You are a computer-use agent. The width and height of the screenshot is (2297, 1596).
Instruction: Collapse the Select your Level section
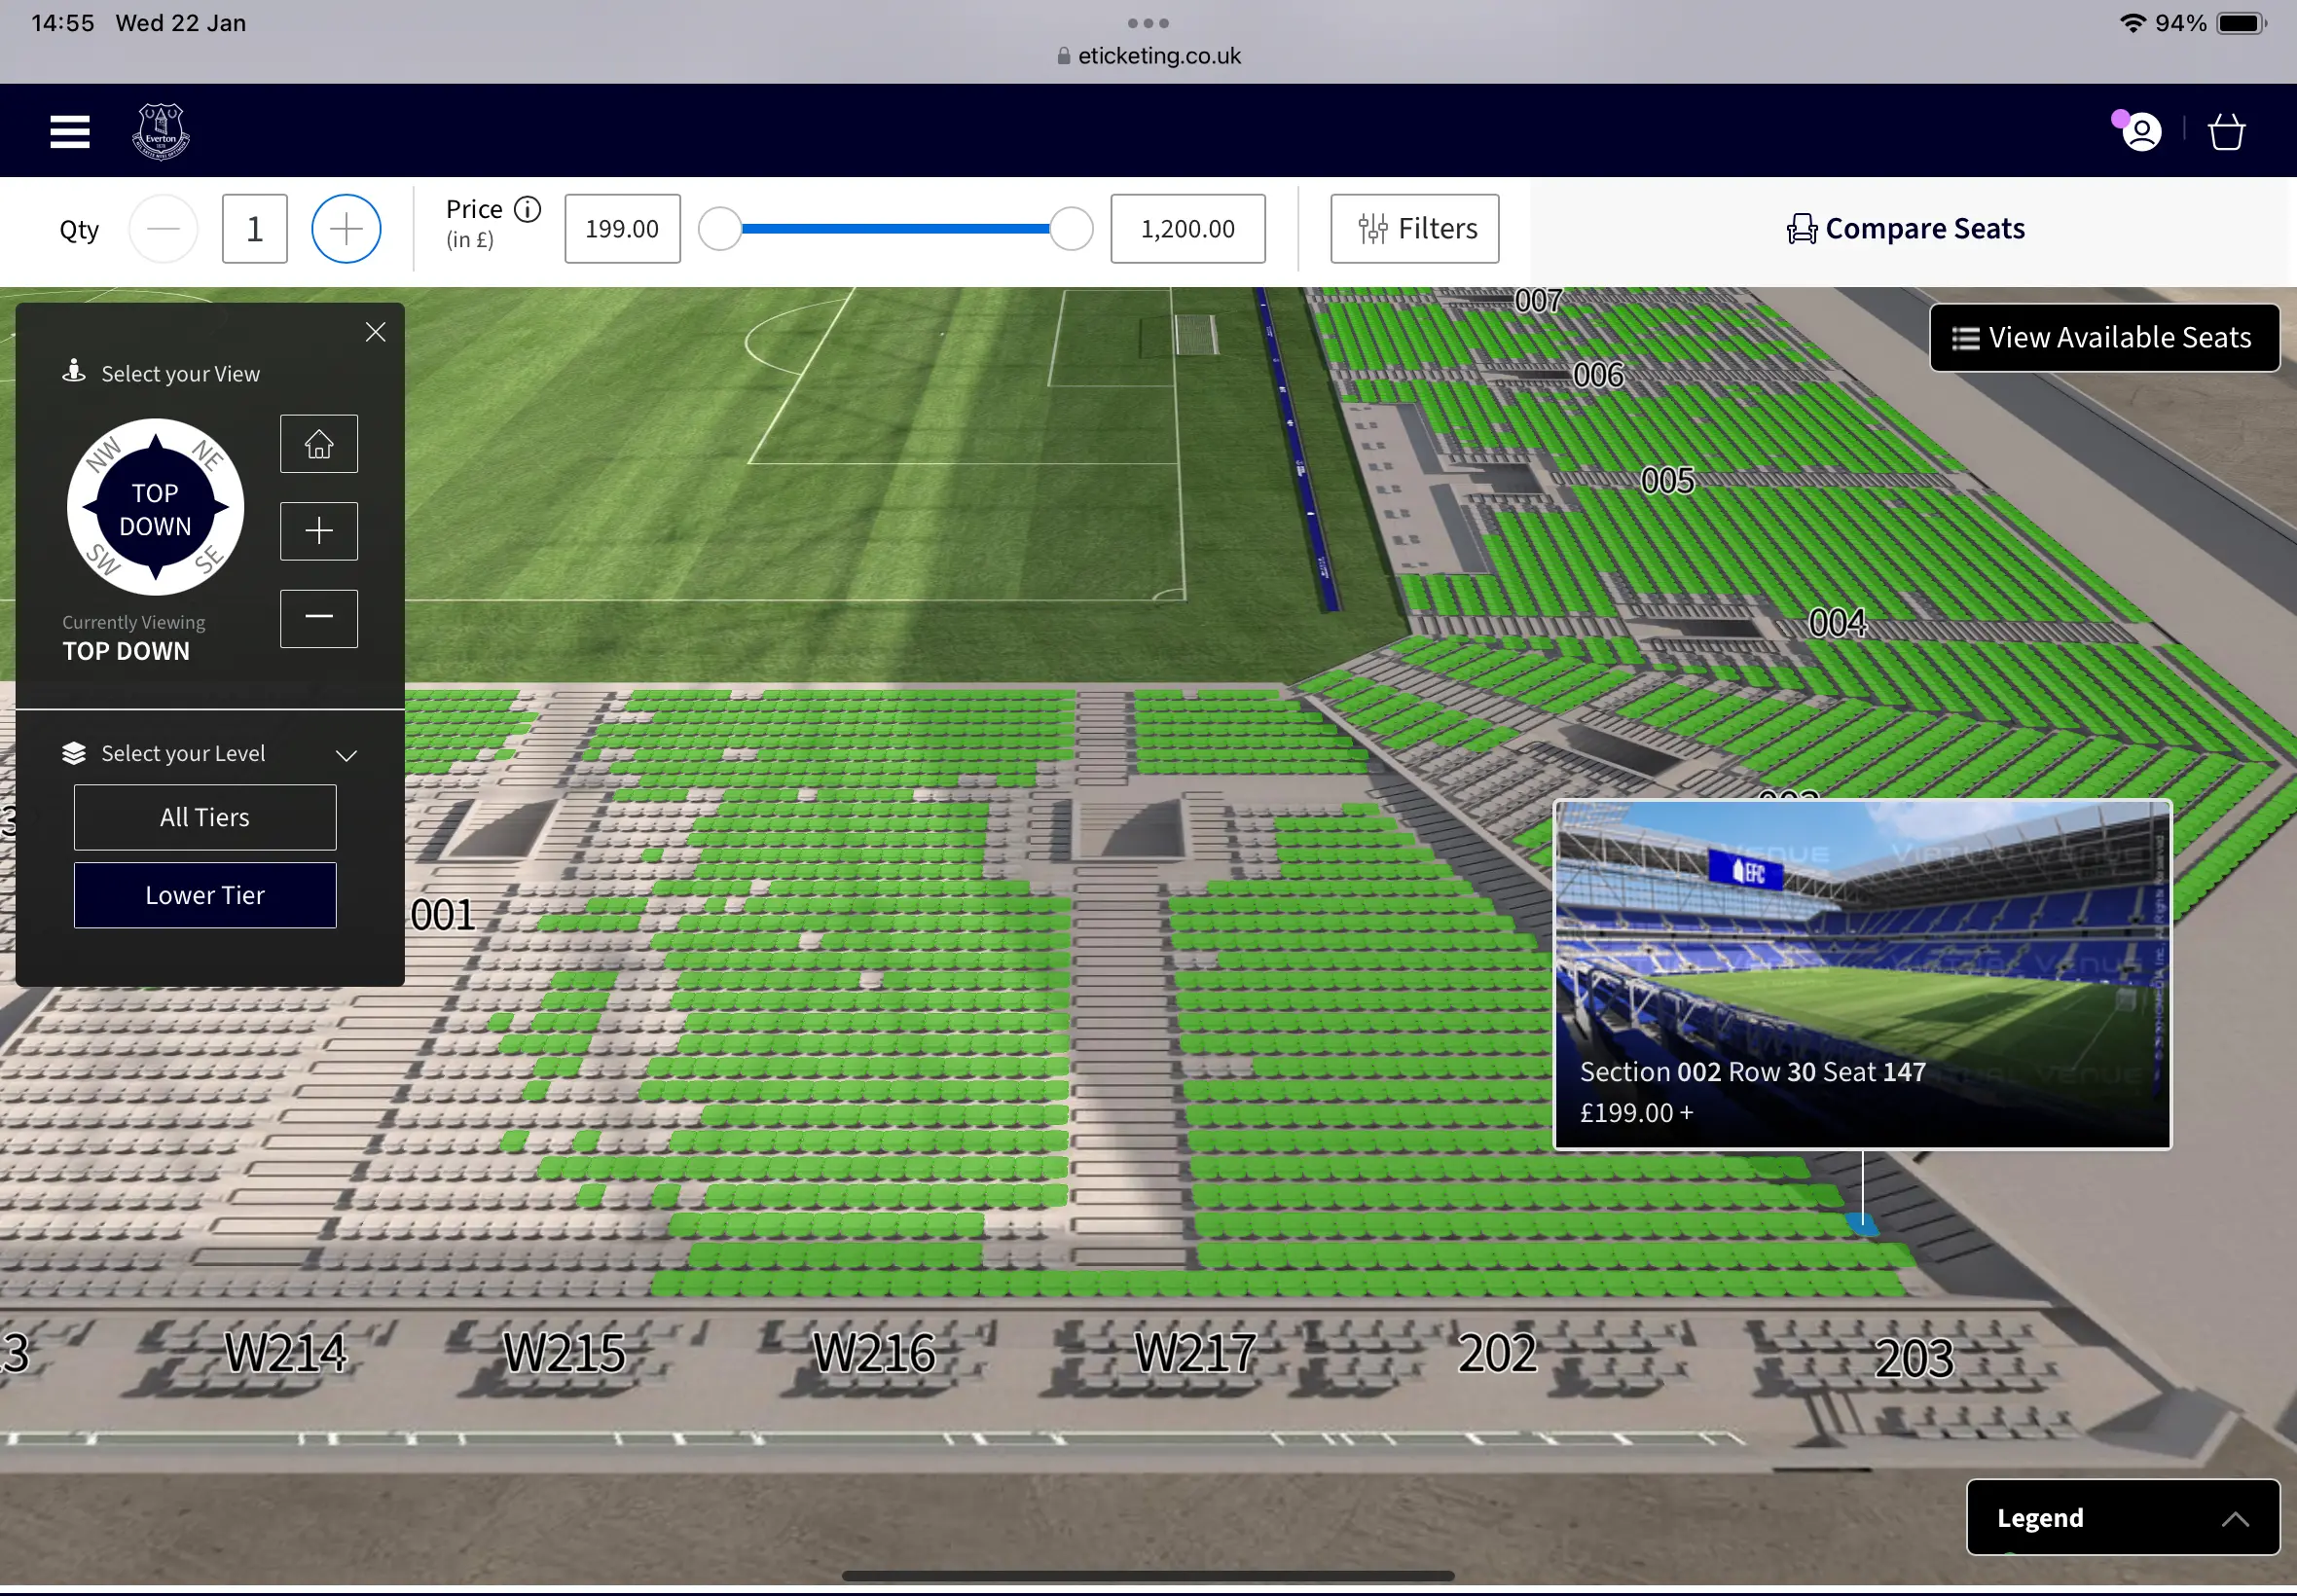[346, 755]
